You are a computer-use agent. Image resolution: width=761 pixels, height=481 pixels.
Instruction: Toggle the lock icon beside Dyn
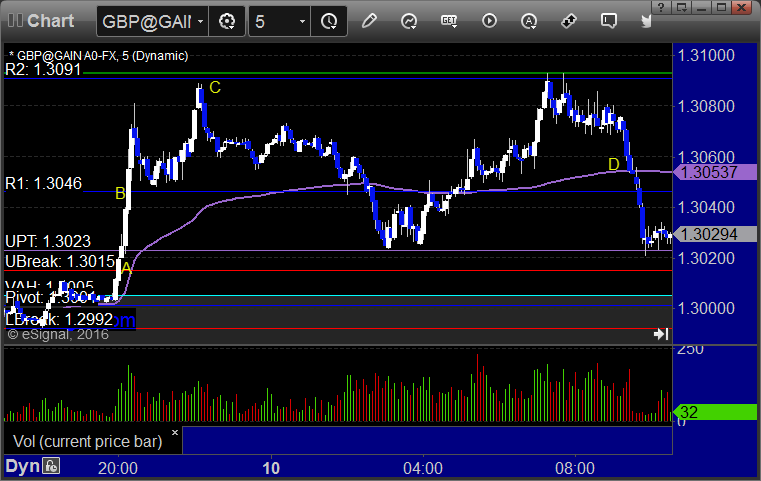coord(51,466)
